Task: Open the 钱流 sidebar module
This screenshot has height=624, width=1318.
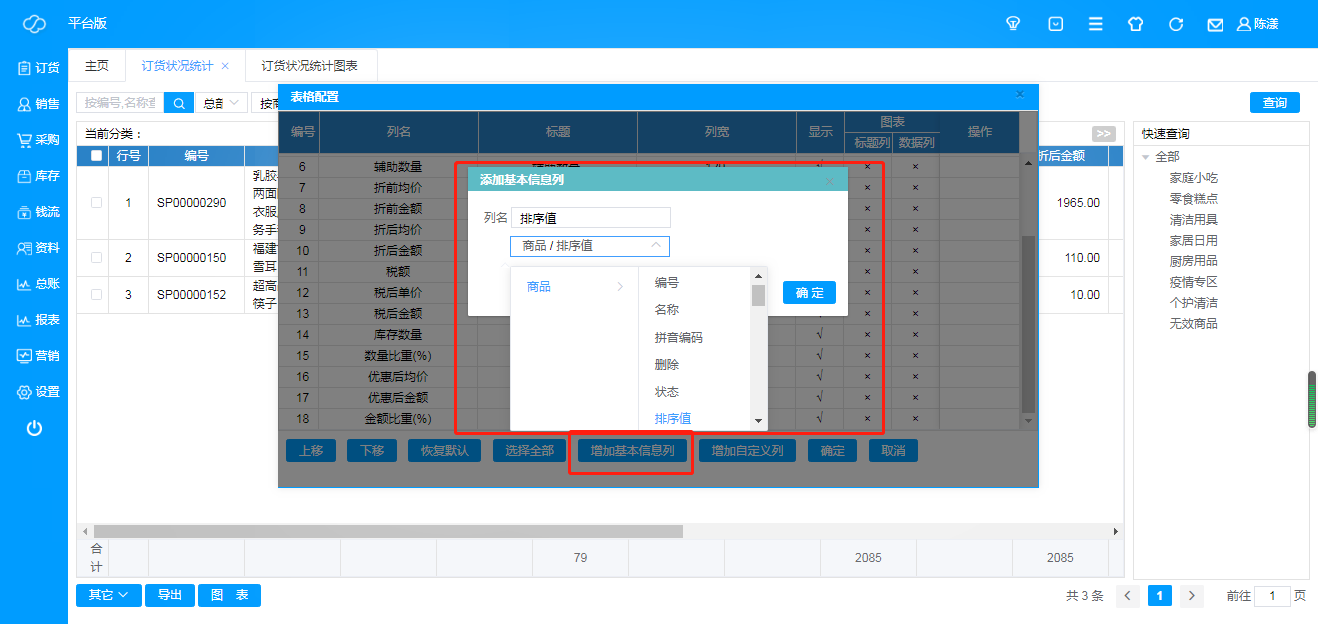Action: [x=38, y=212]
